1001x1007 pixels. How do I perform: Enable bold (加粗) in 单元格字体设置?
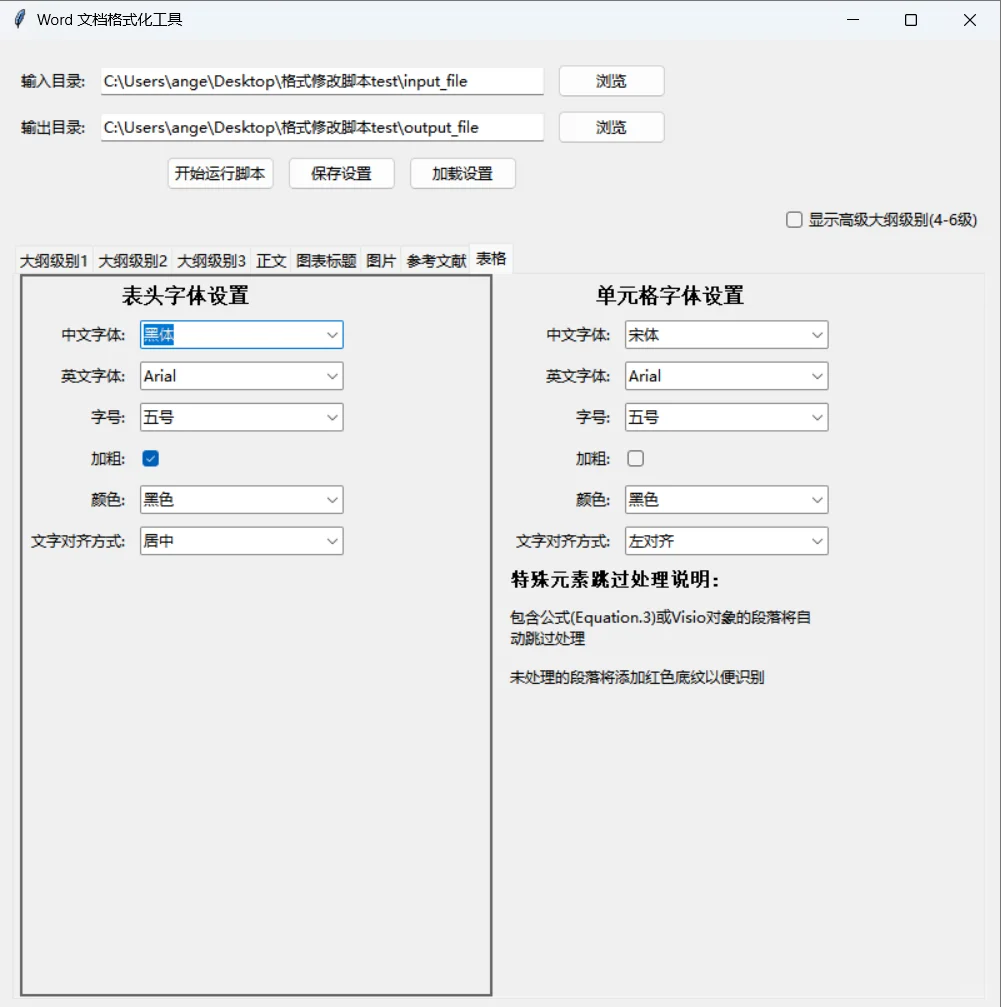click(636, 457)
